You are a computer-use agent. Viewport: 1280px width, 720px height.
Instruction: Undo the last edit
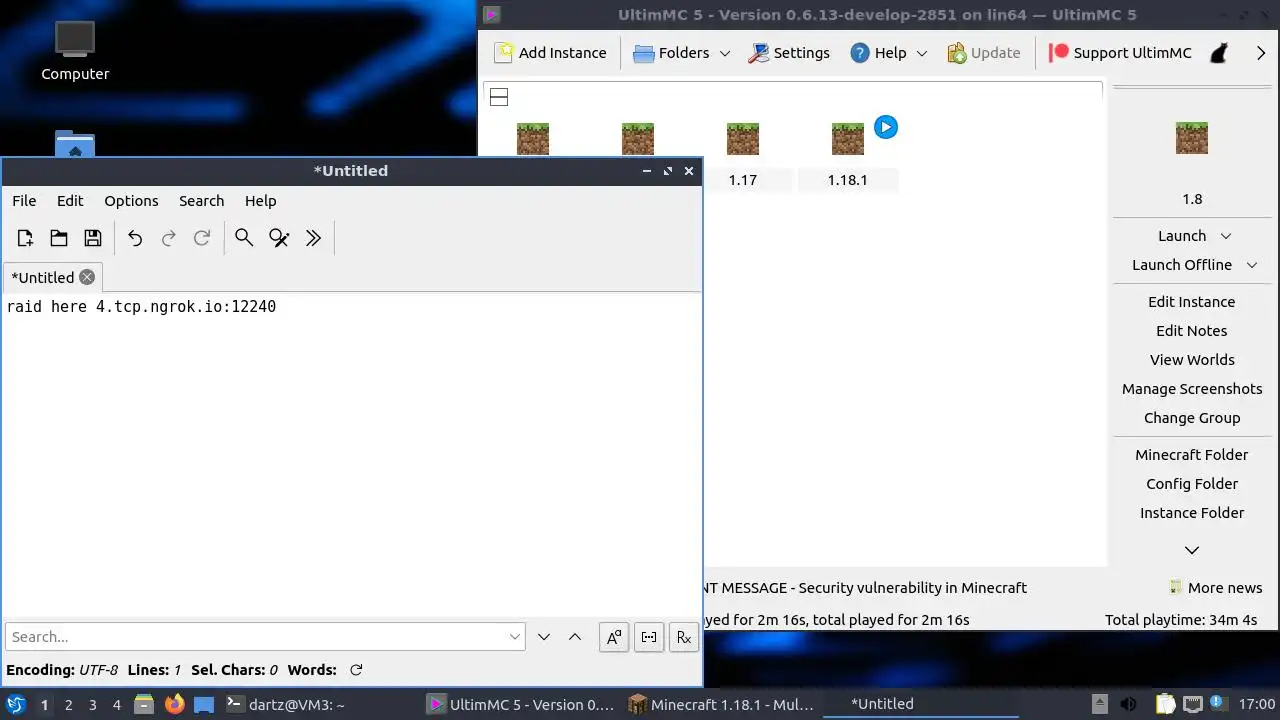click(135, 238)
